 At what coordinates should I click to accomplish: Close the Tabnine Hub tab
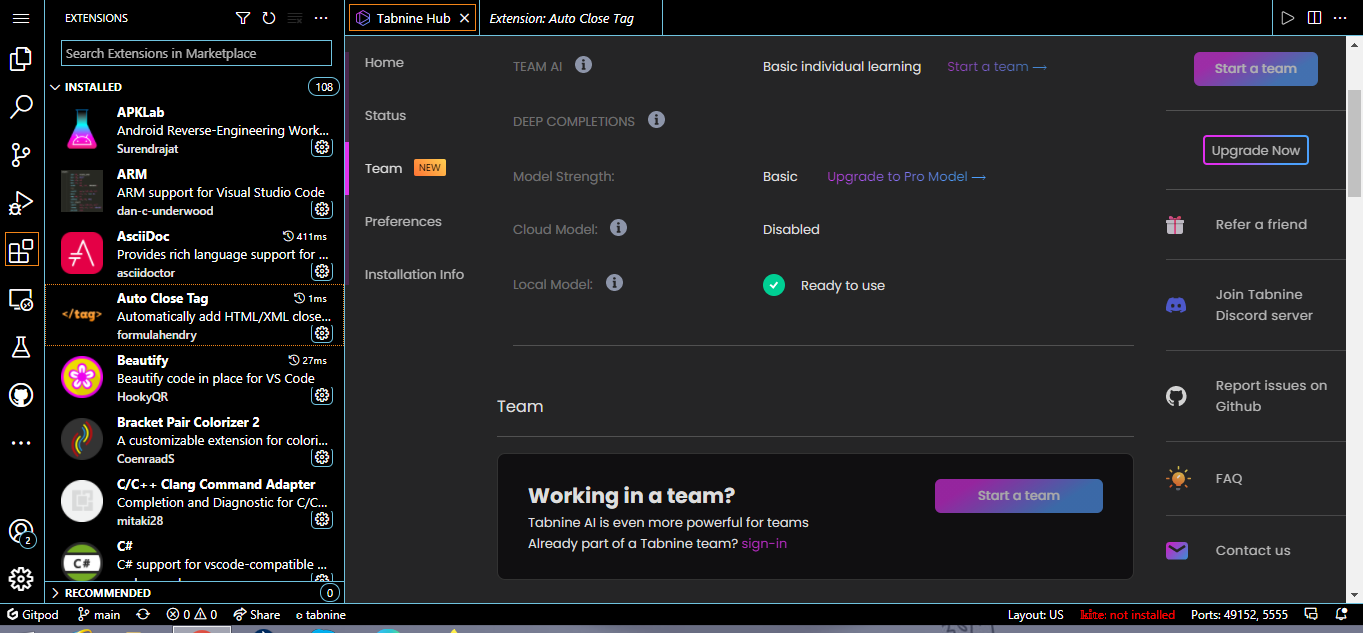coord(464,18)
